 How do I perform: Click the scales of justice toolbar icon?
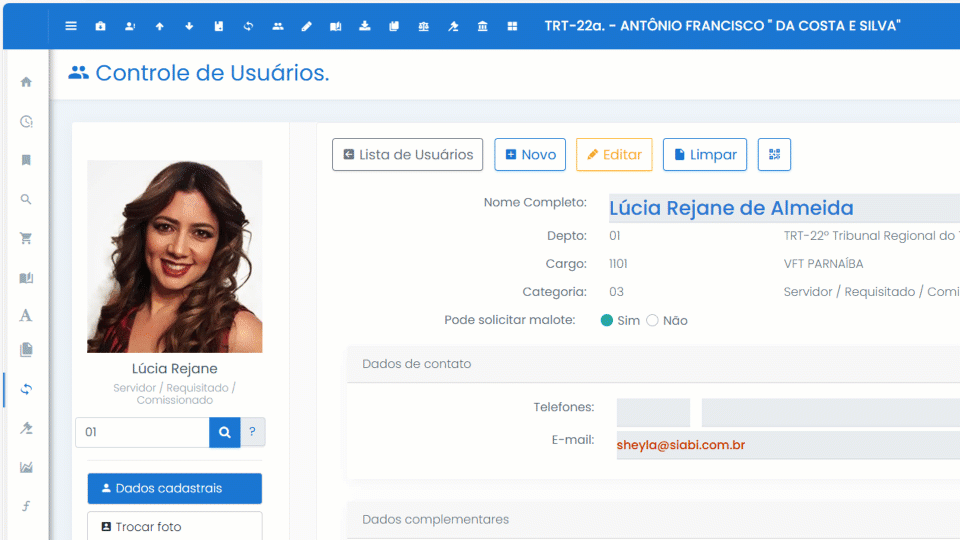pyautogui.click(x=424, y=26)
